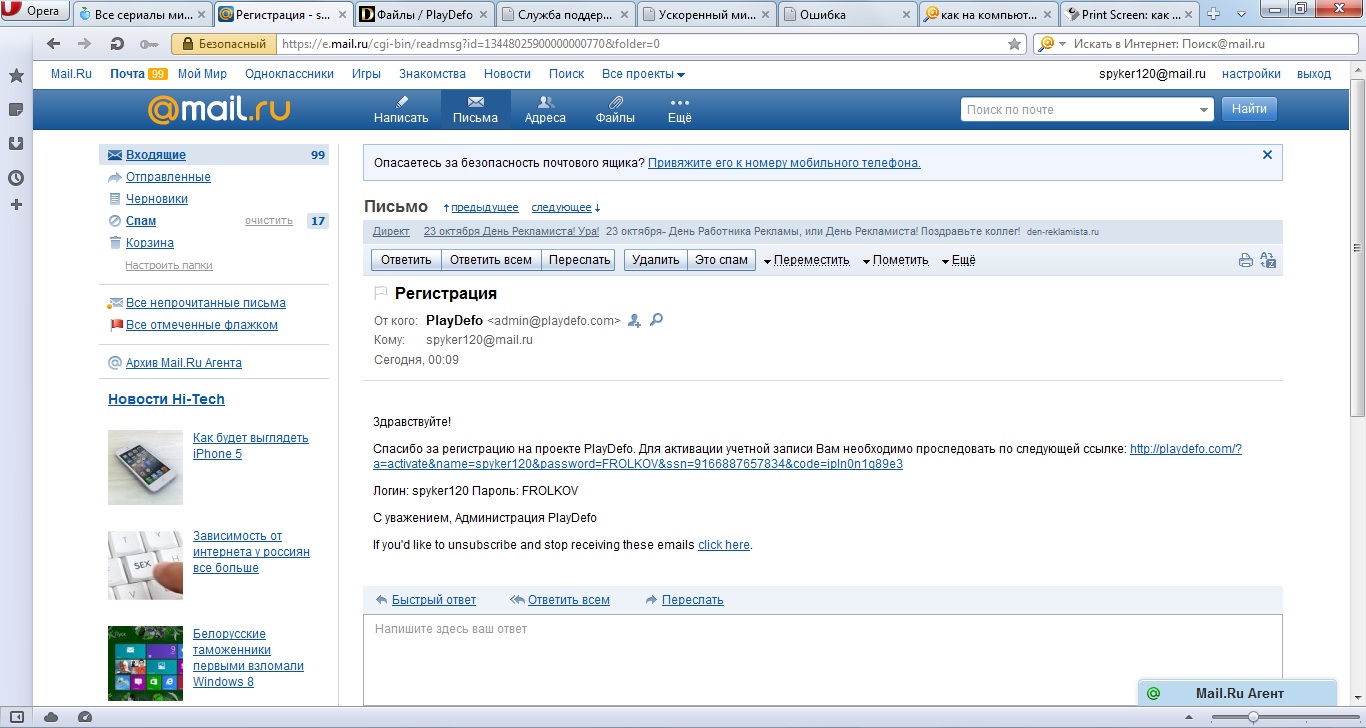Image resolution: width=1366 pixels, height=728 pixels.
Task: Open Отправленные sent folder
Action: pyautogui.click(x=168, y=177)
